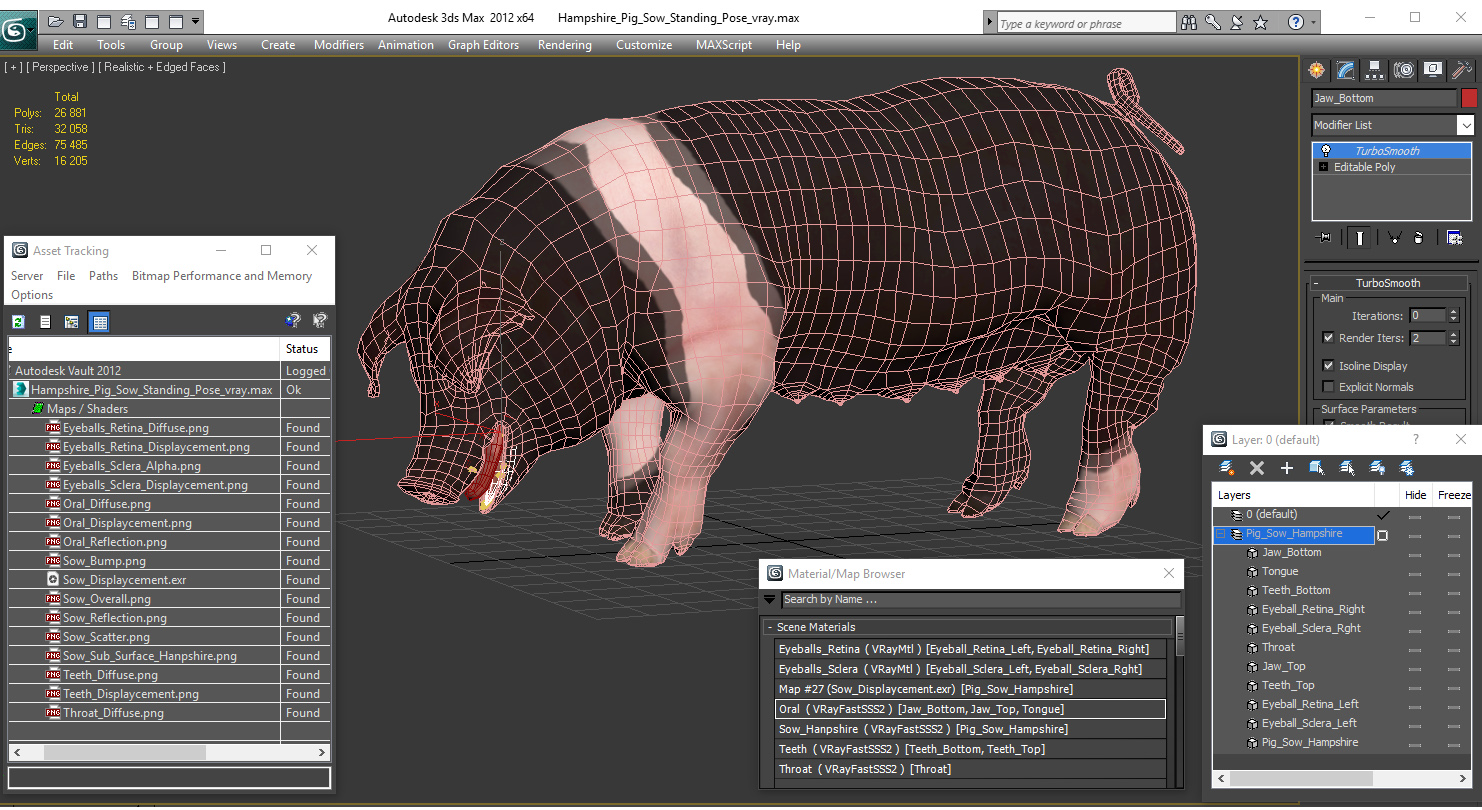Toggle Hide for Jaw_Bottom layer row
1482x810 pixels.
(x=1414, y=553)
